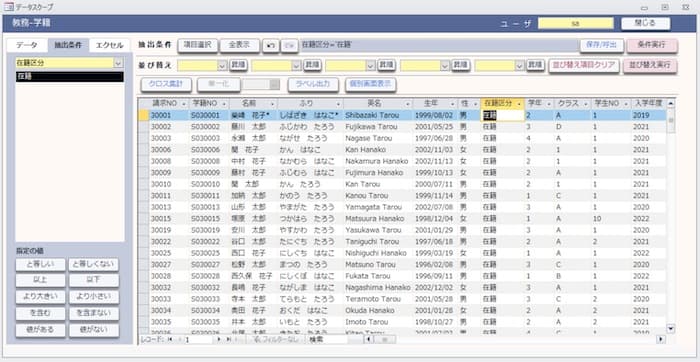Viewport: 700px width, 362px height.
Task: Click the greyed icon button right of undo
Action: (x=289, y=46)
